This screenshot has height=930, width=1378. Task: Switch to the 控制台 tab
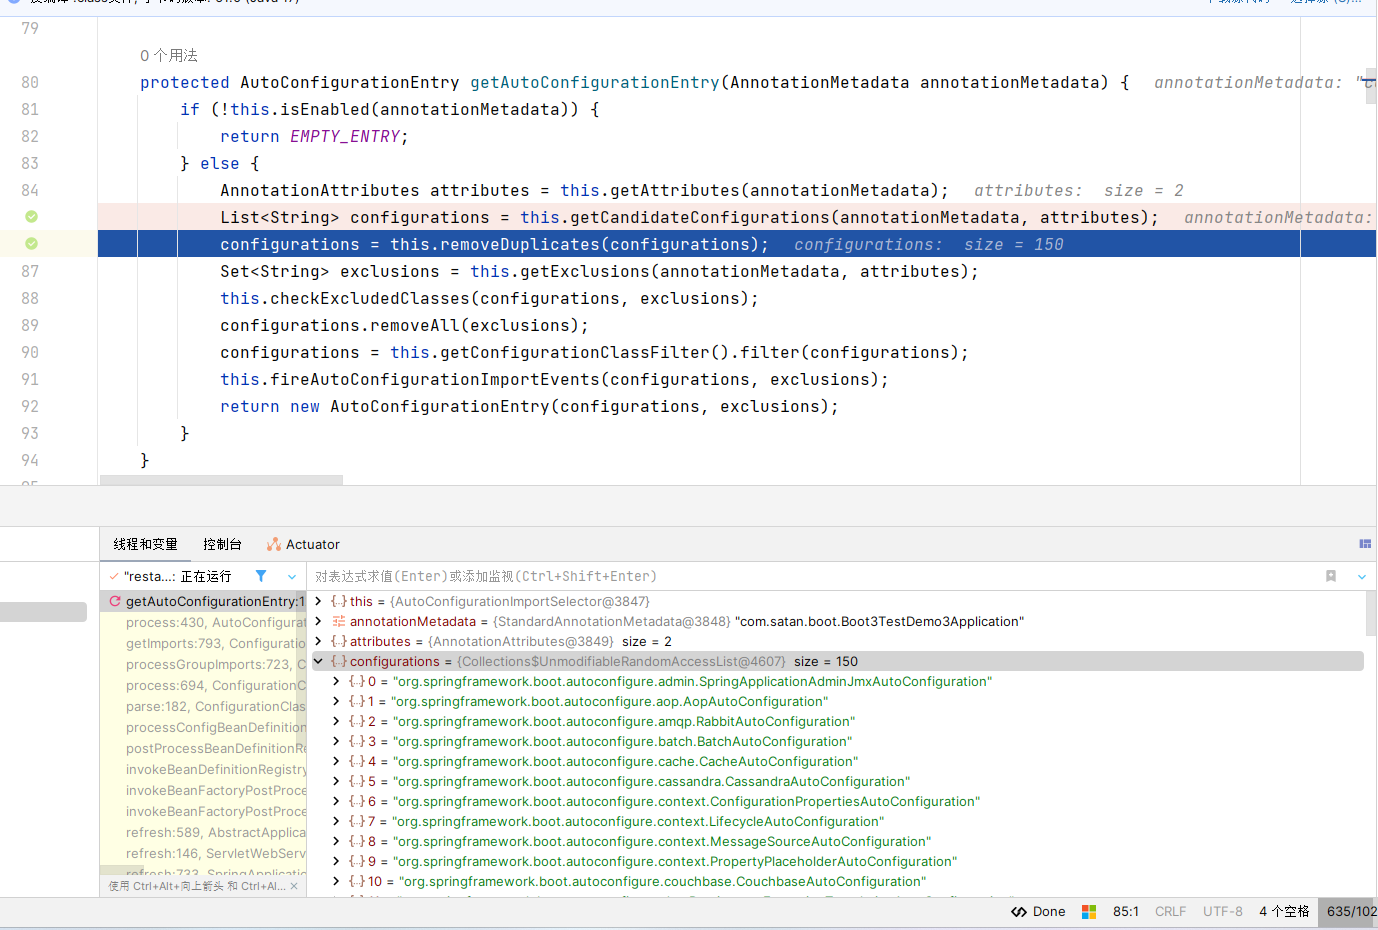click(222, 544)
